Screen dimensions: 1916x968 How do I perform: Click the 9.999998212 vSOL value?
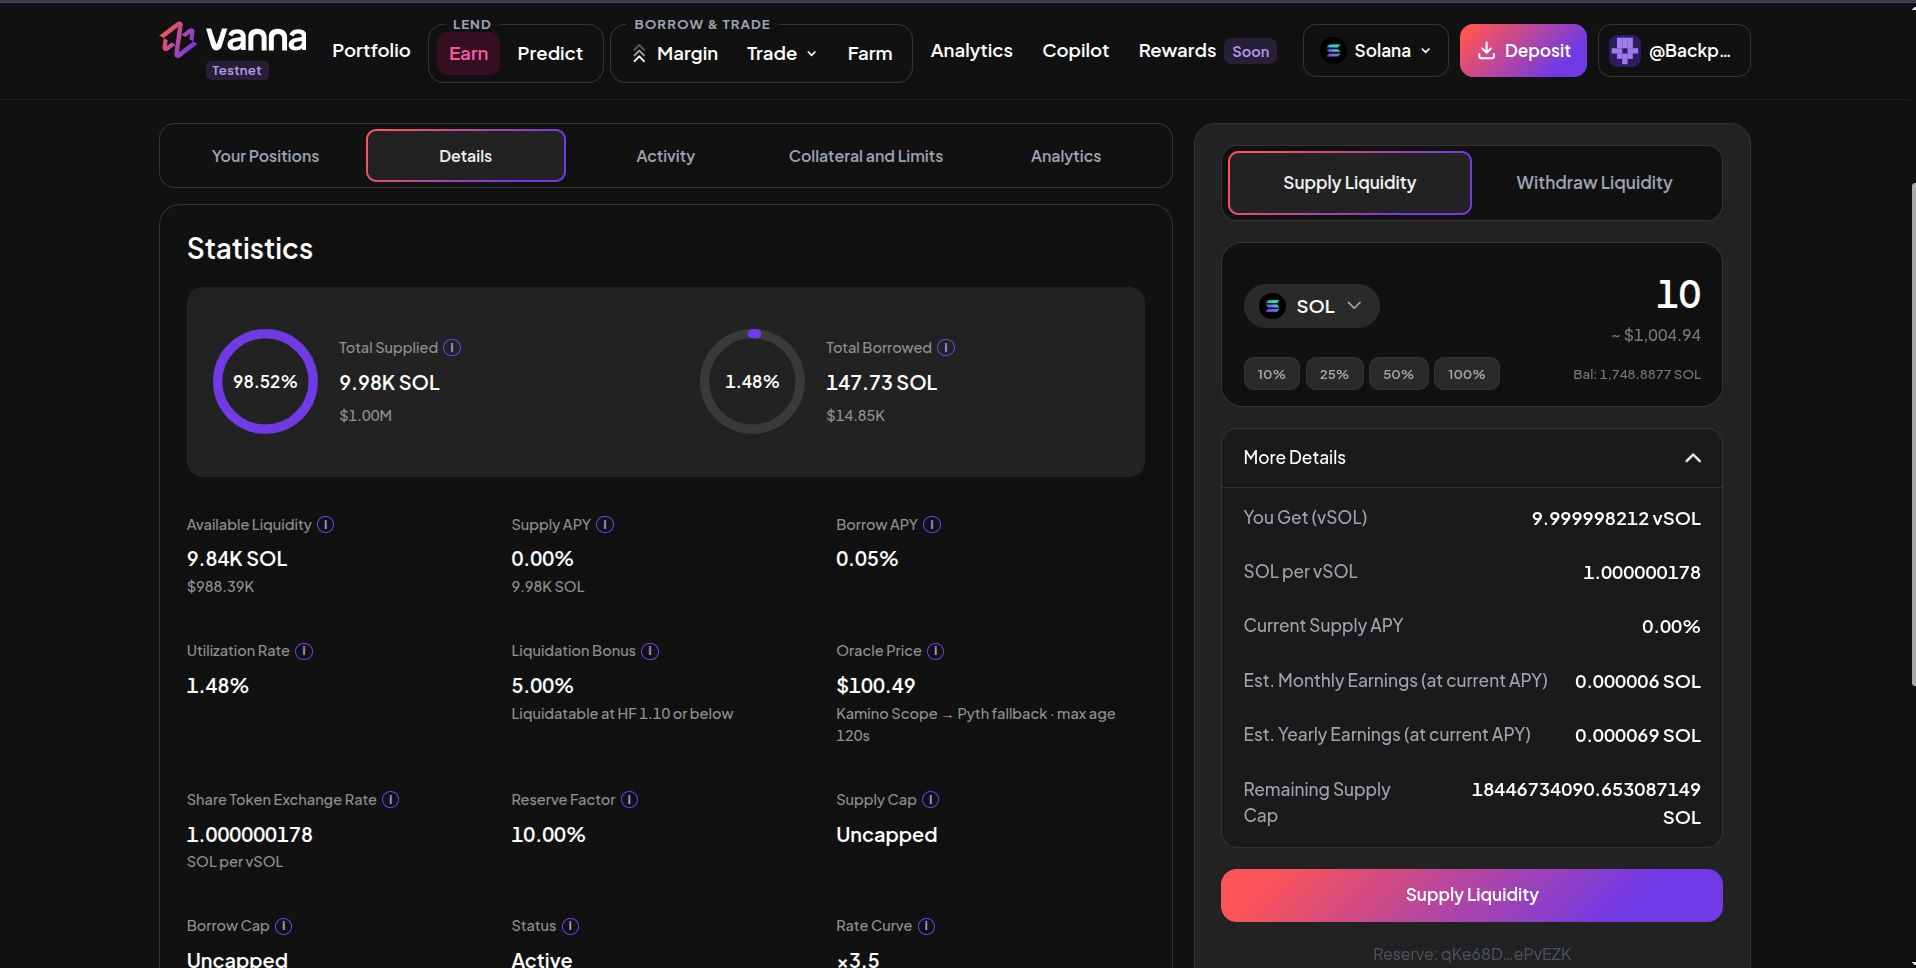(x=1616, y=518)
